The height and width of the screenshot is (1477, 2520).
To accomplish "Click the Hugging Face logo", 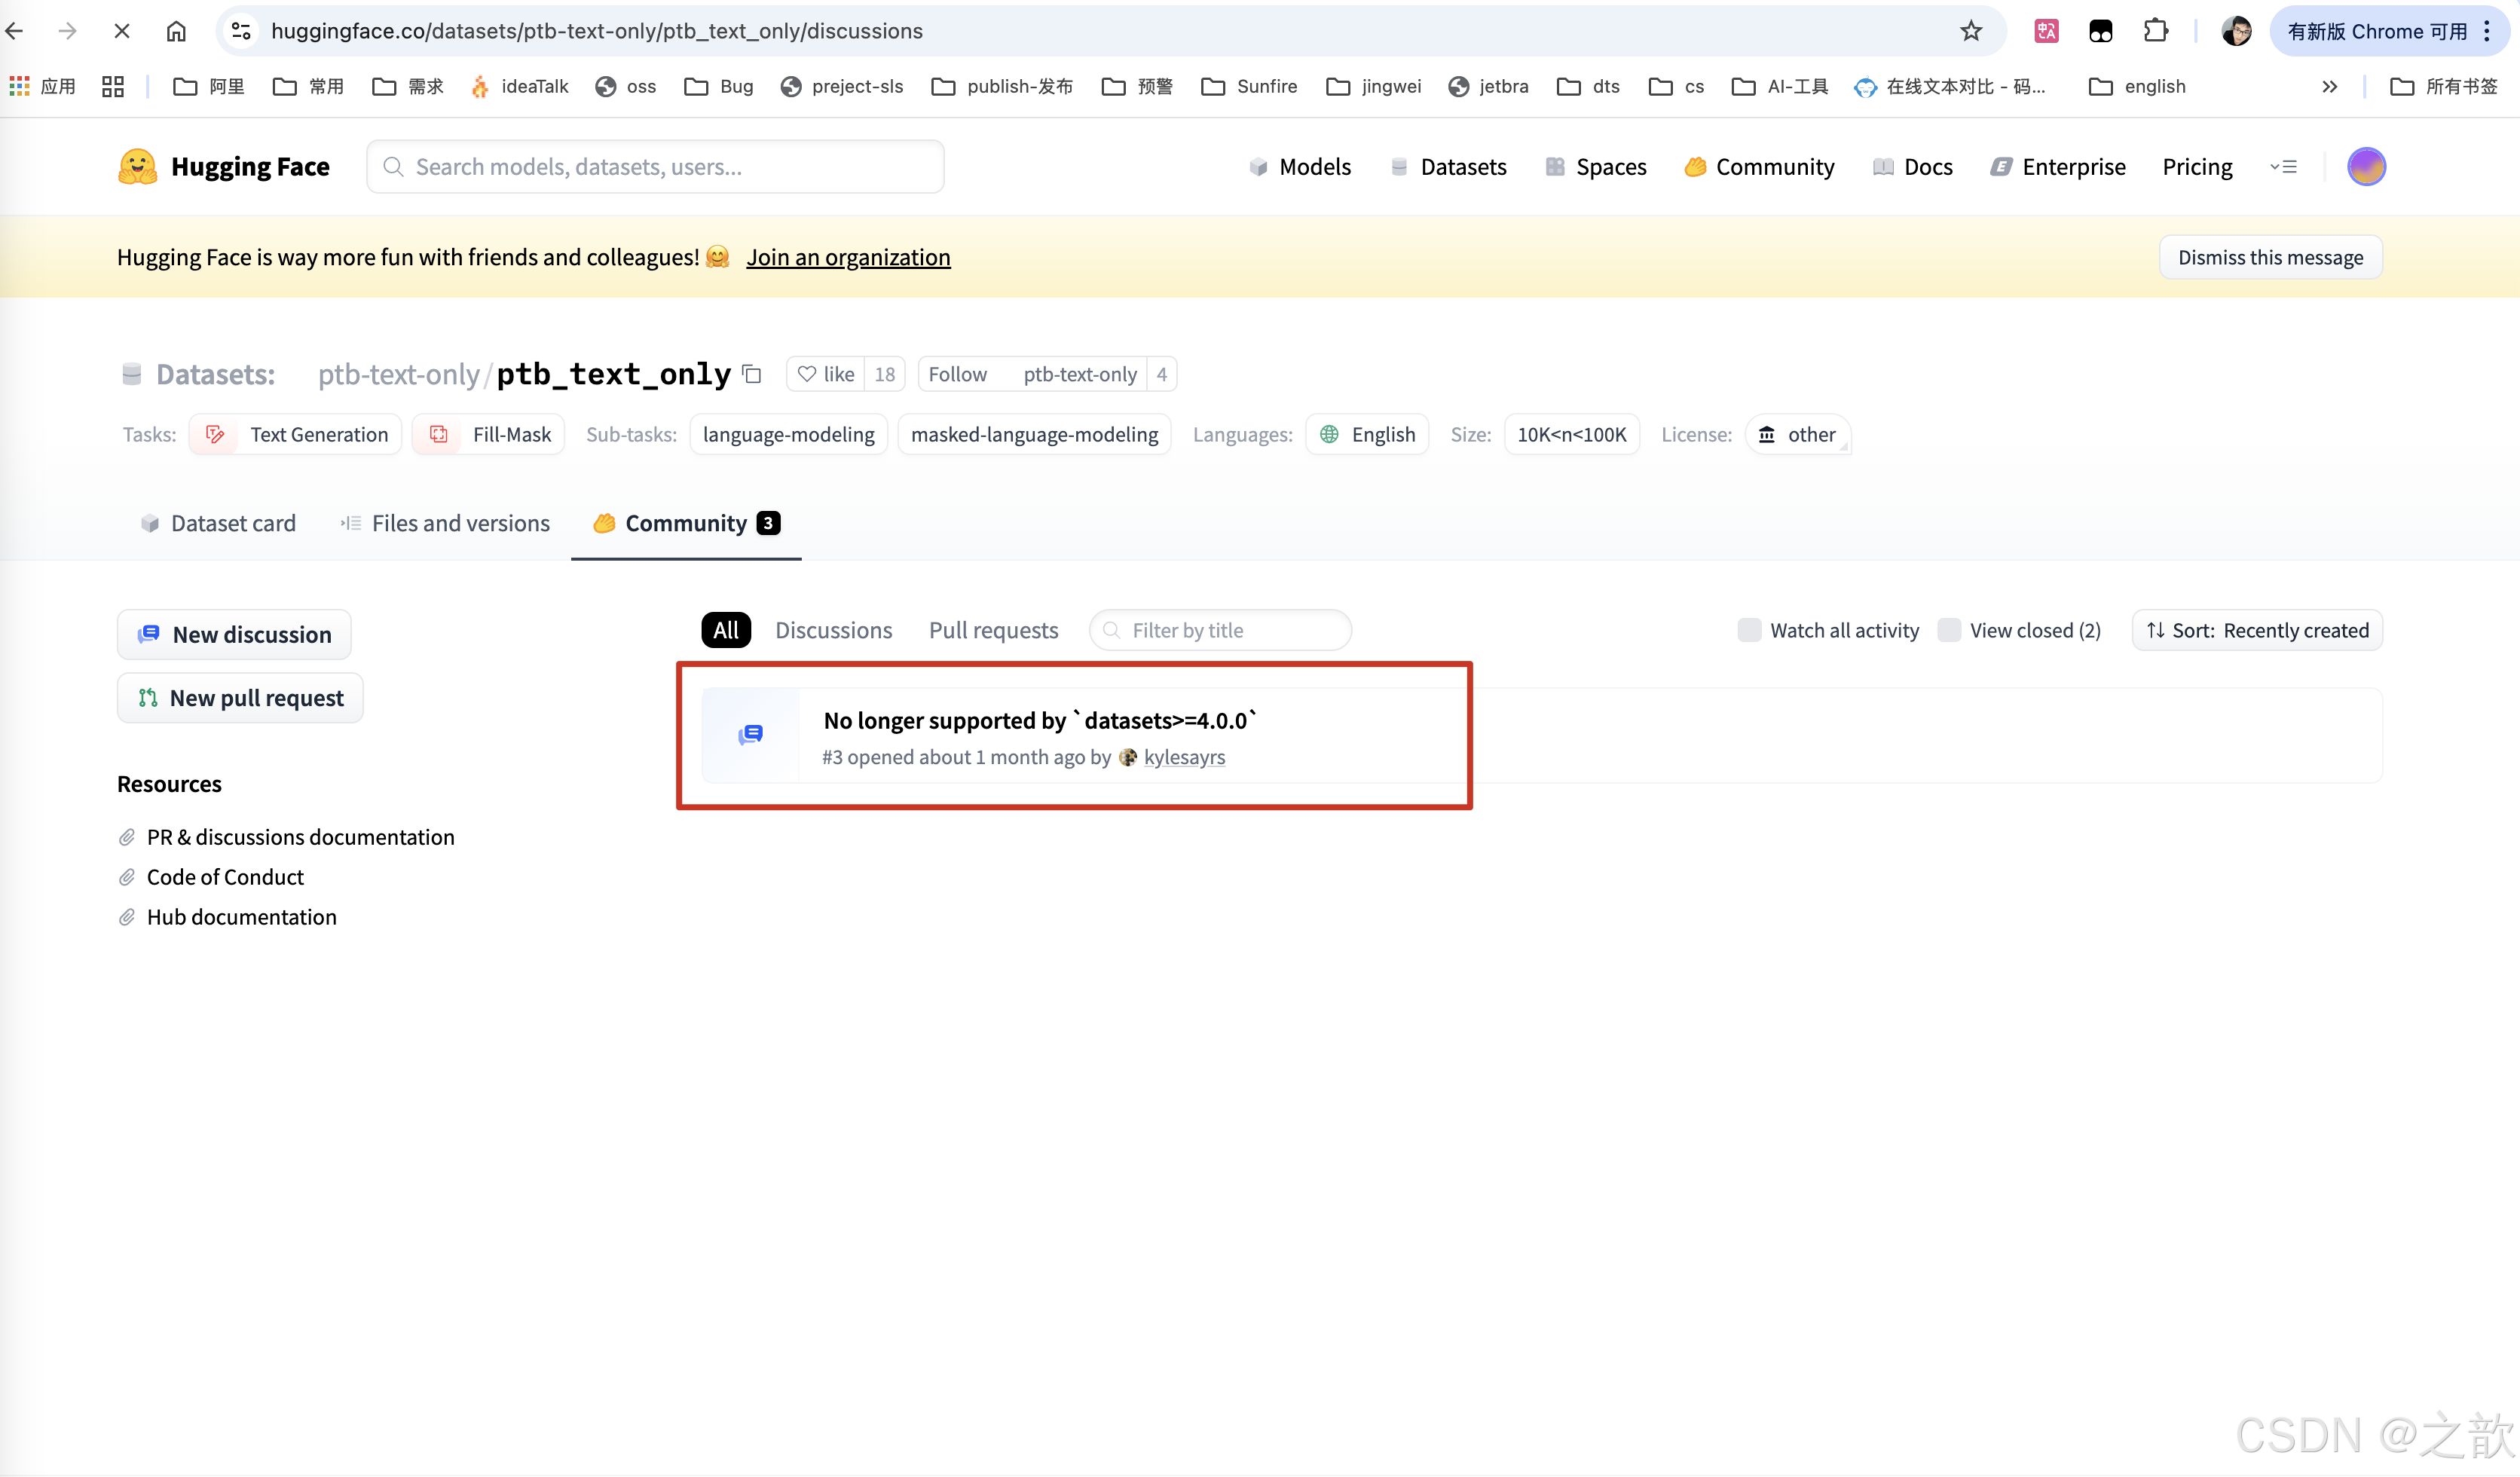I will pyautogui.click(x=223, y=166).
